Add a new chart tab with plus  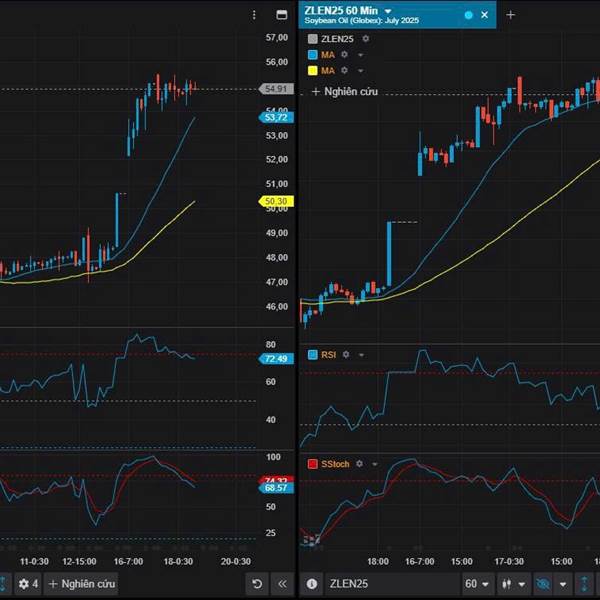(510, 15)
